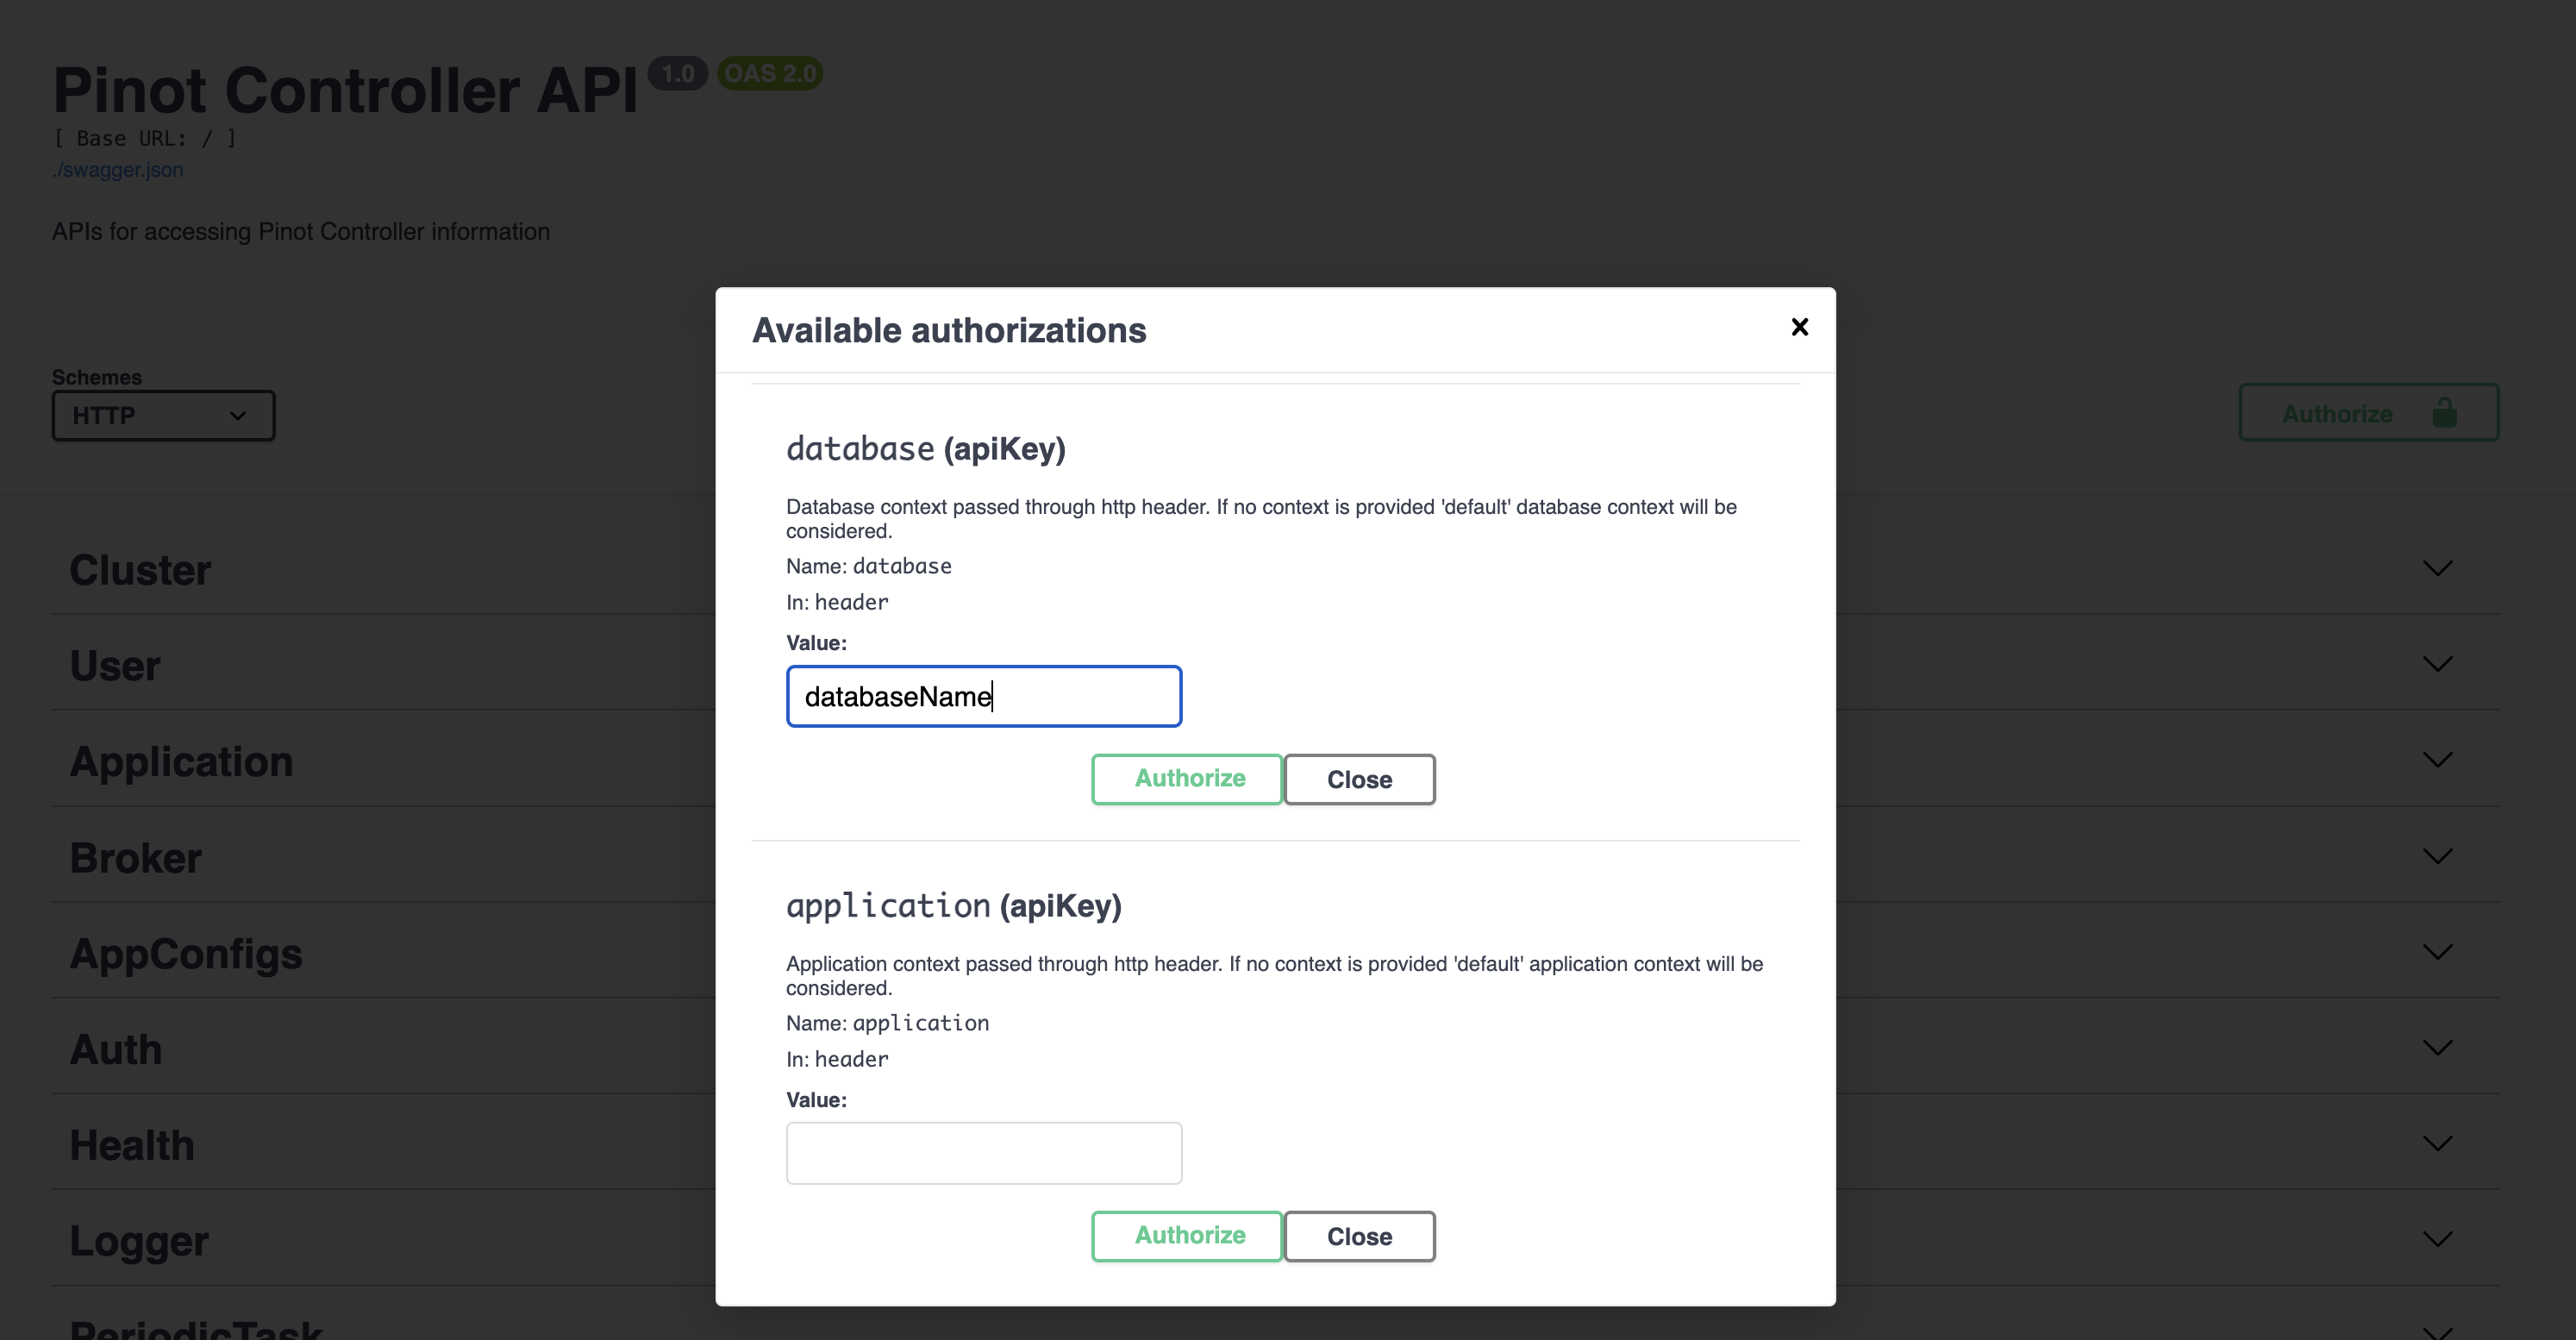
Task: Open the ./swagger.json link
Action: [x=118, y=170]
